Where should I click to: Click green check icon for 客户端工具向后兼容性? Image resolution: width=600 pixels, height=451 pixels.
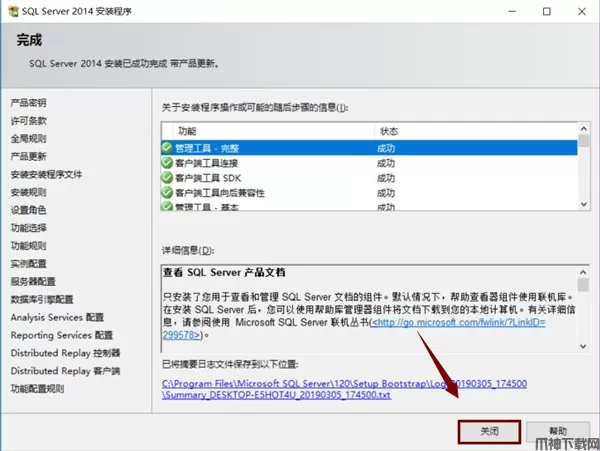(x=167, y=192)
